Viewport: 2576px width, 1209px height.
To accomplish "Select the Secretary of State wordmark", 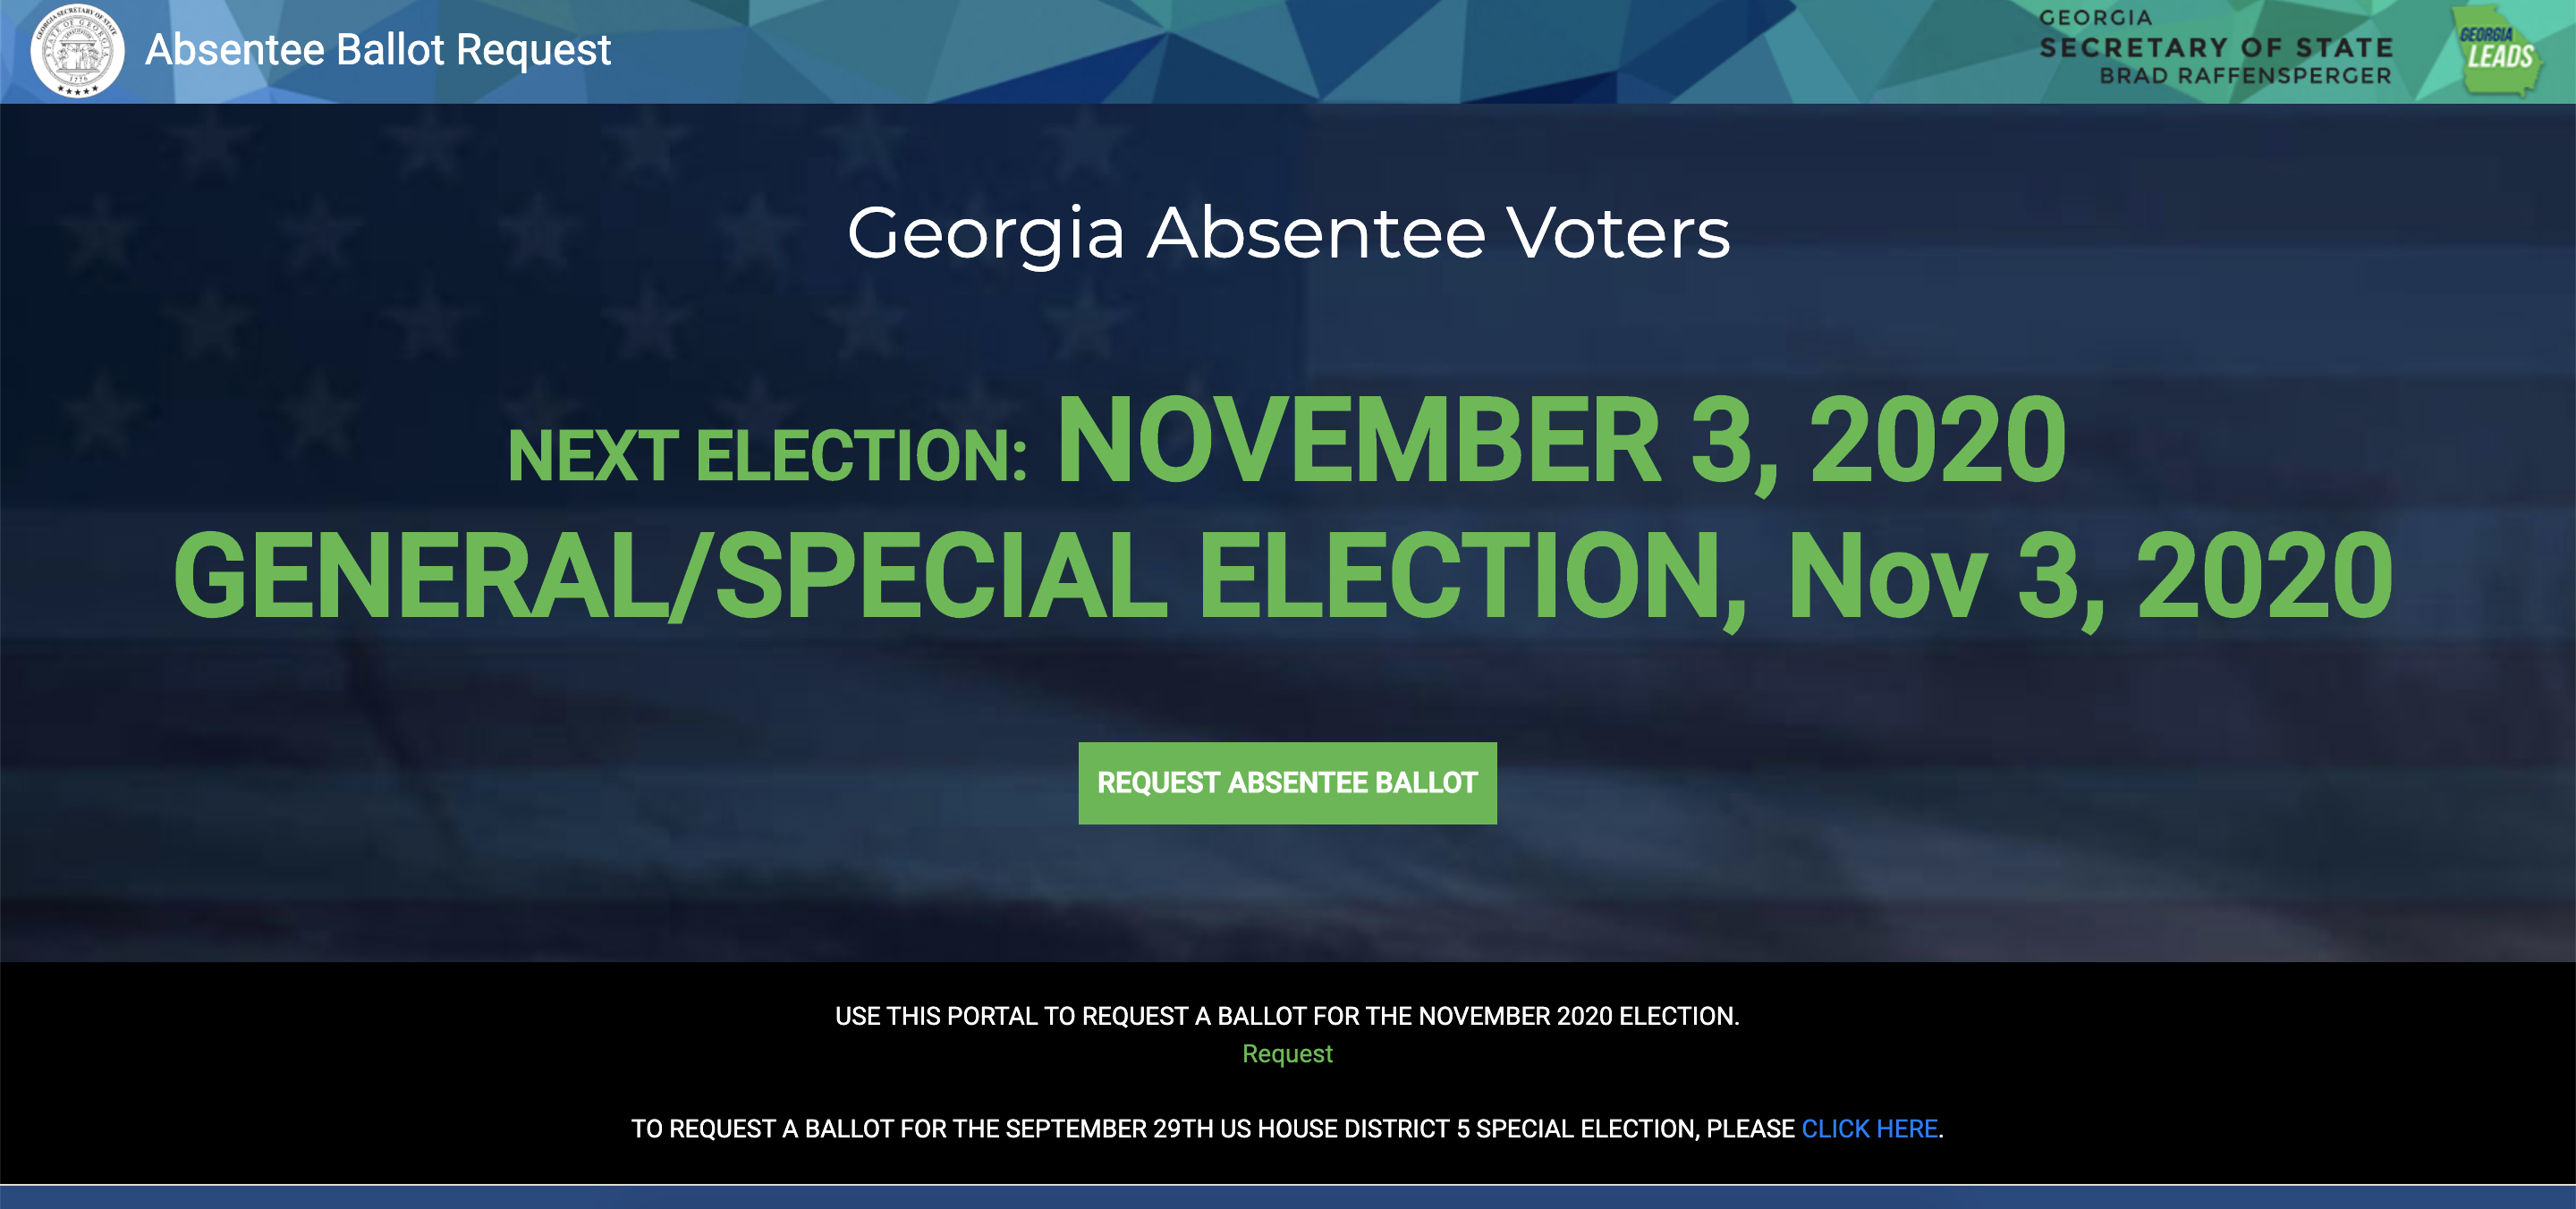I will click(2215, 48).
